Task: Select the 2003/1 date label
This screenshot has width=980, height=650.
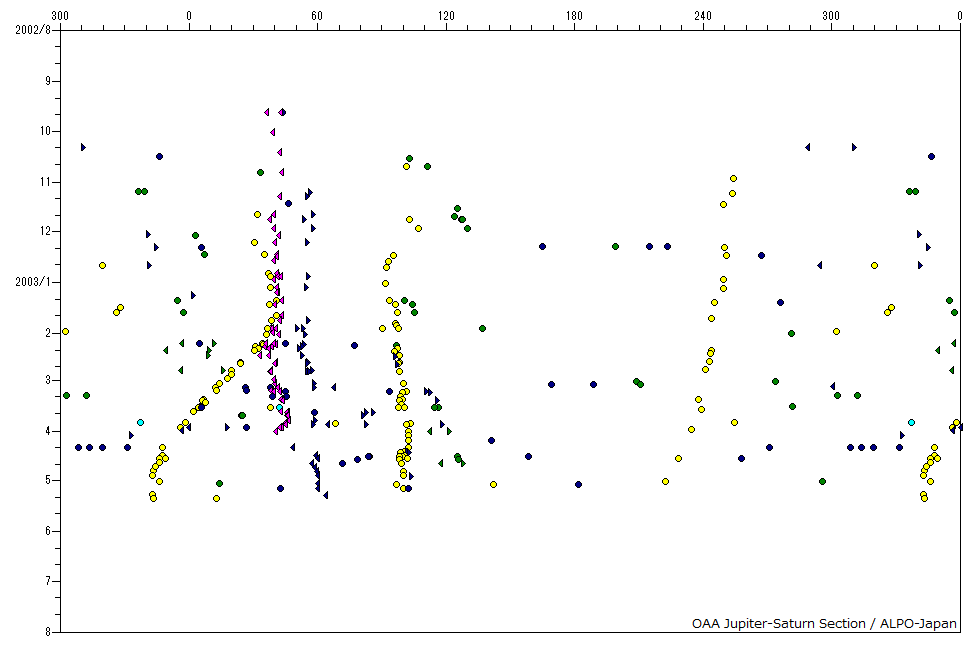Action: click(33, 282)
